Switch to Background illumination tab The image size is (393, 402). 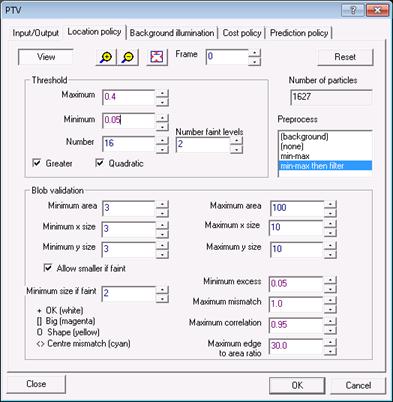[172, 33]
